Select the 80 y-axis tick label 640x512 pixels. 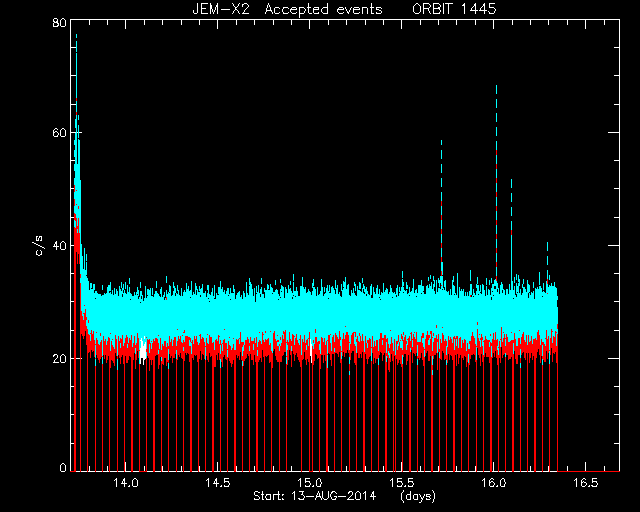tap(60, 23)
